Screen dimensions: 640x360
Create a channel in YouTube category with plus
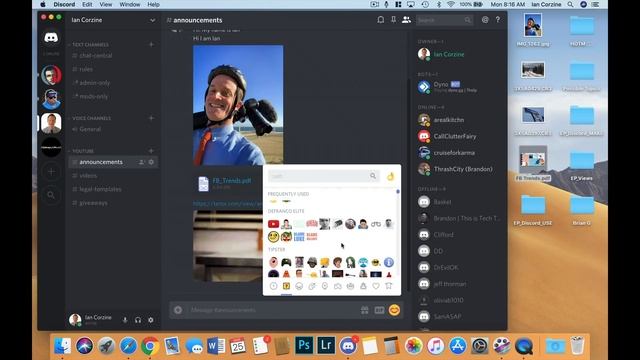151,150
